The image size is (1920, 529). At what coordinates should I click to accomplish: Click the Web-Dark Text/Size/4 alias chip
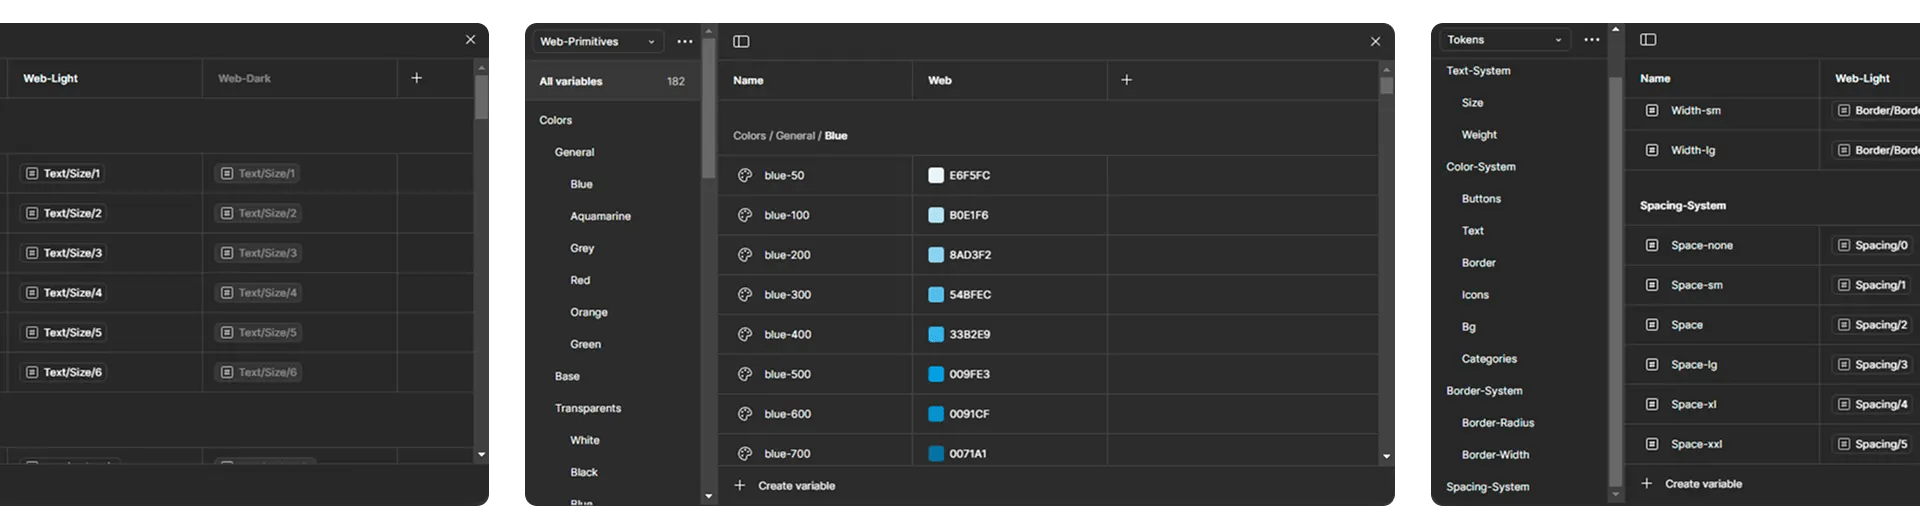[x=259, y=292]
